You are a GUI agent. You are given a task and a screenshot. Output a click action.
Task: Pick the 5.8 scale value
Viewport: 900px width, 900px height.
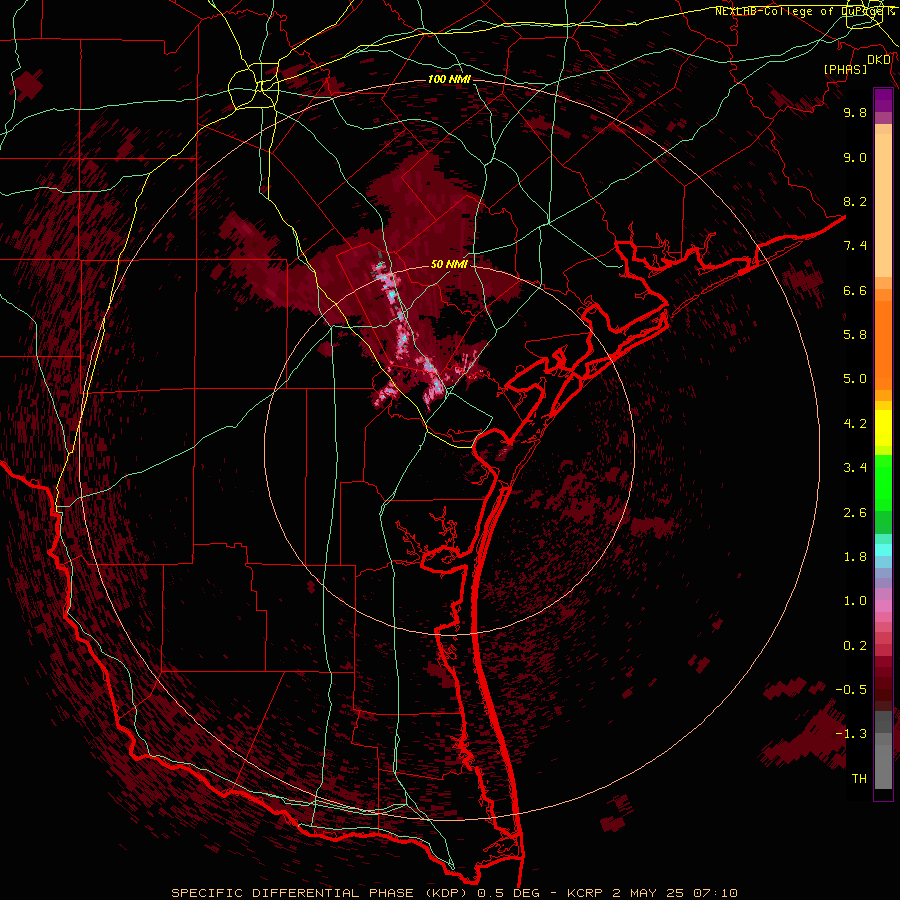pyautogui.click(x=855, y=335)
